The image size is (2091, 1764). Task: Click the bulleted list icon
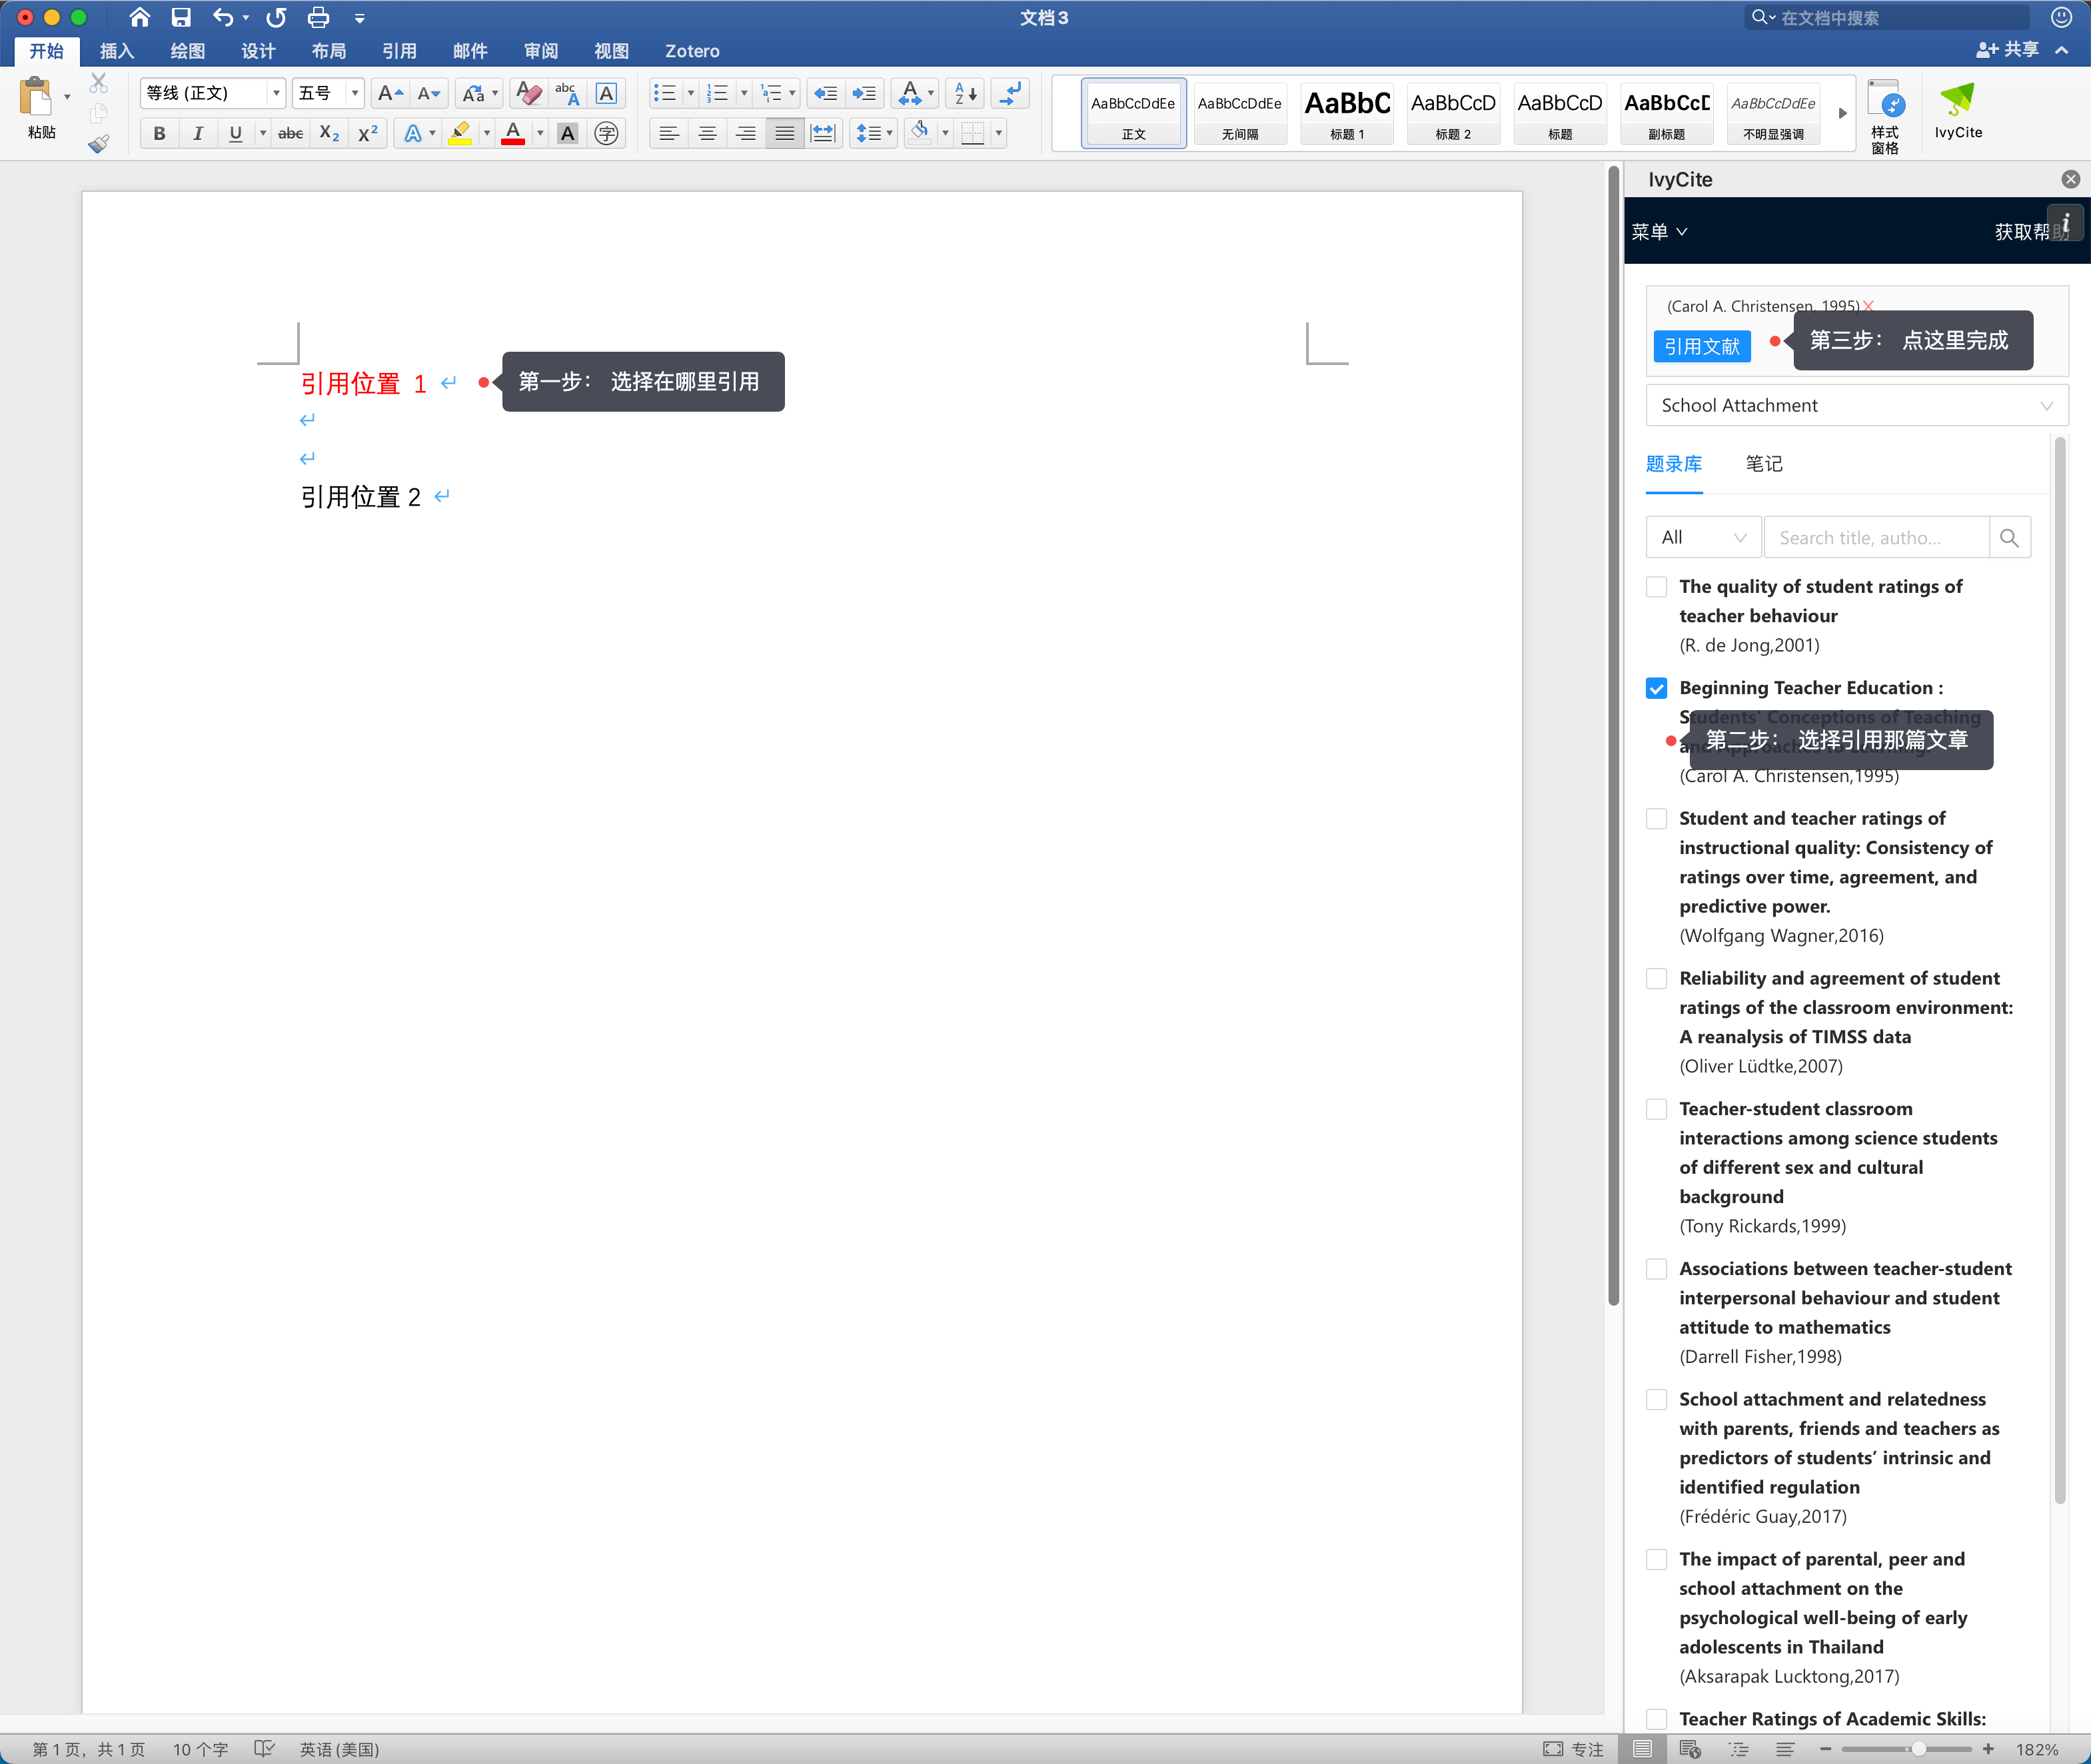664,93
